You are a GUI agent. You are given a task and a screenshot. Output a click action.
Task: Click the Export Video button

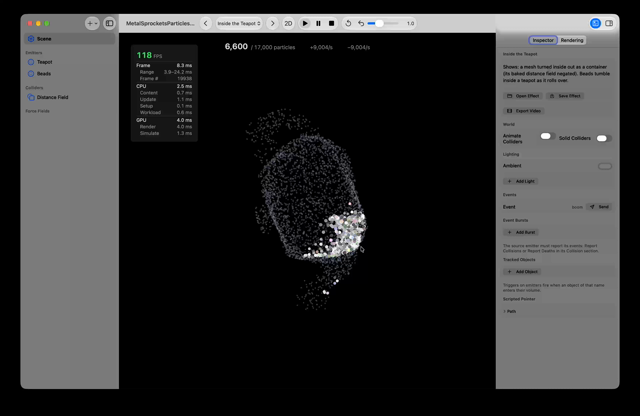(524, 111)
